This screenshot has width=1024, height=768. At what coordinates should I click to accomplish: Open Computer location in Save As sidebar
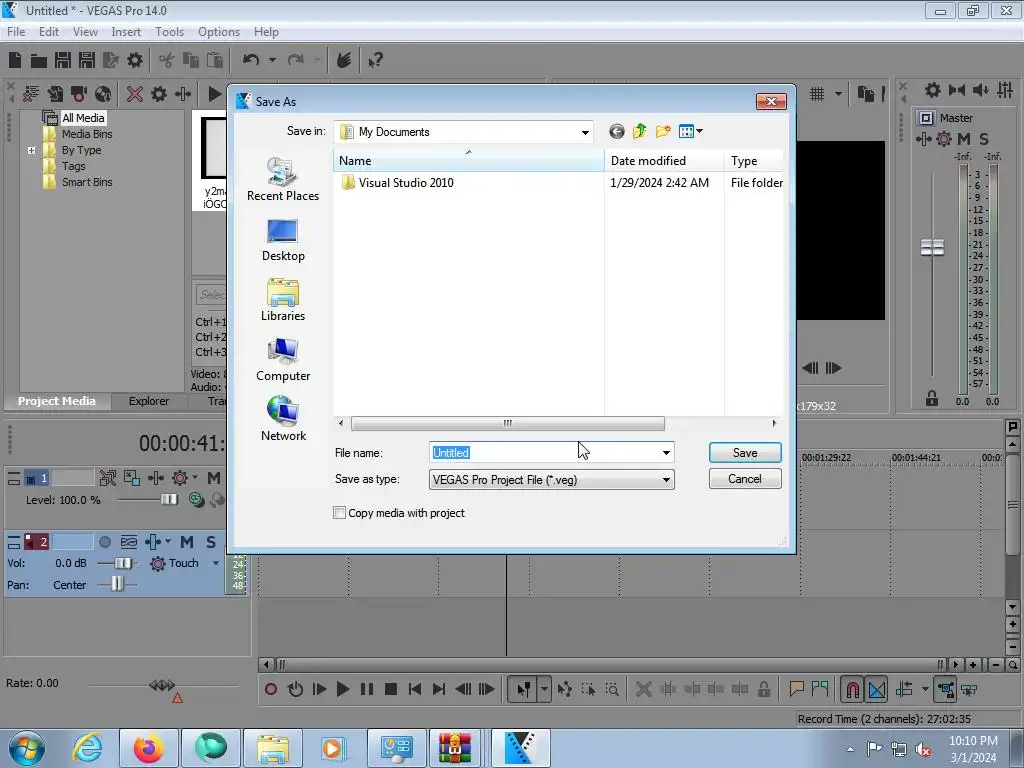click(283, 360)
